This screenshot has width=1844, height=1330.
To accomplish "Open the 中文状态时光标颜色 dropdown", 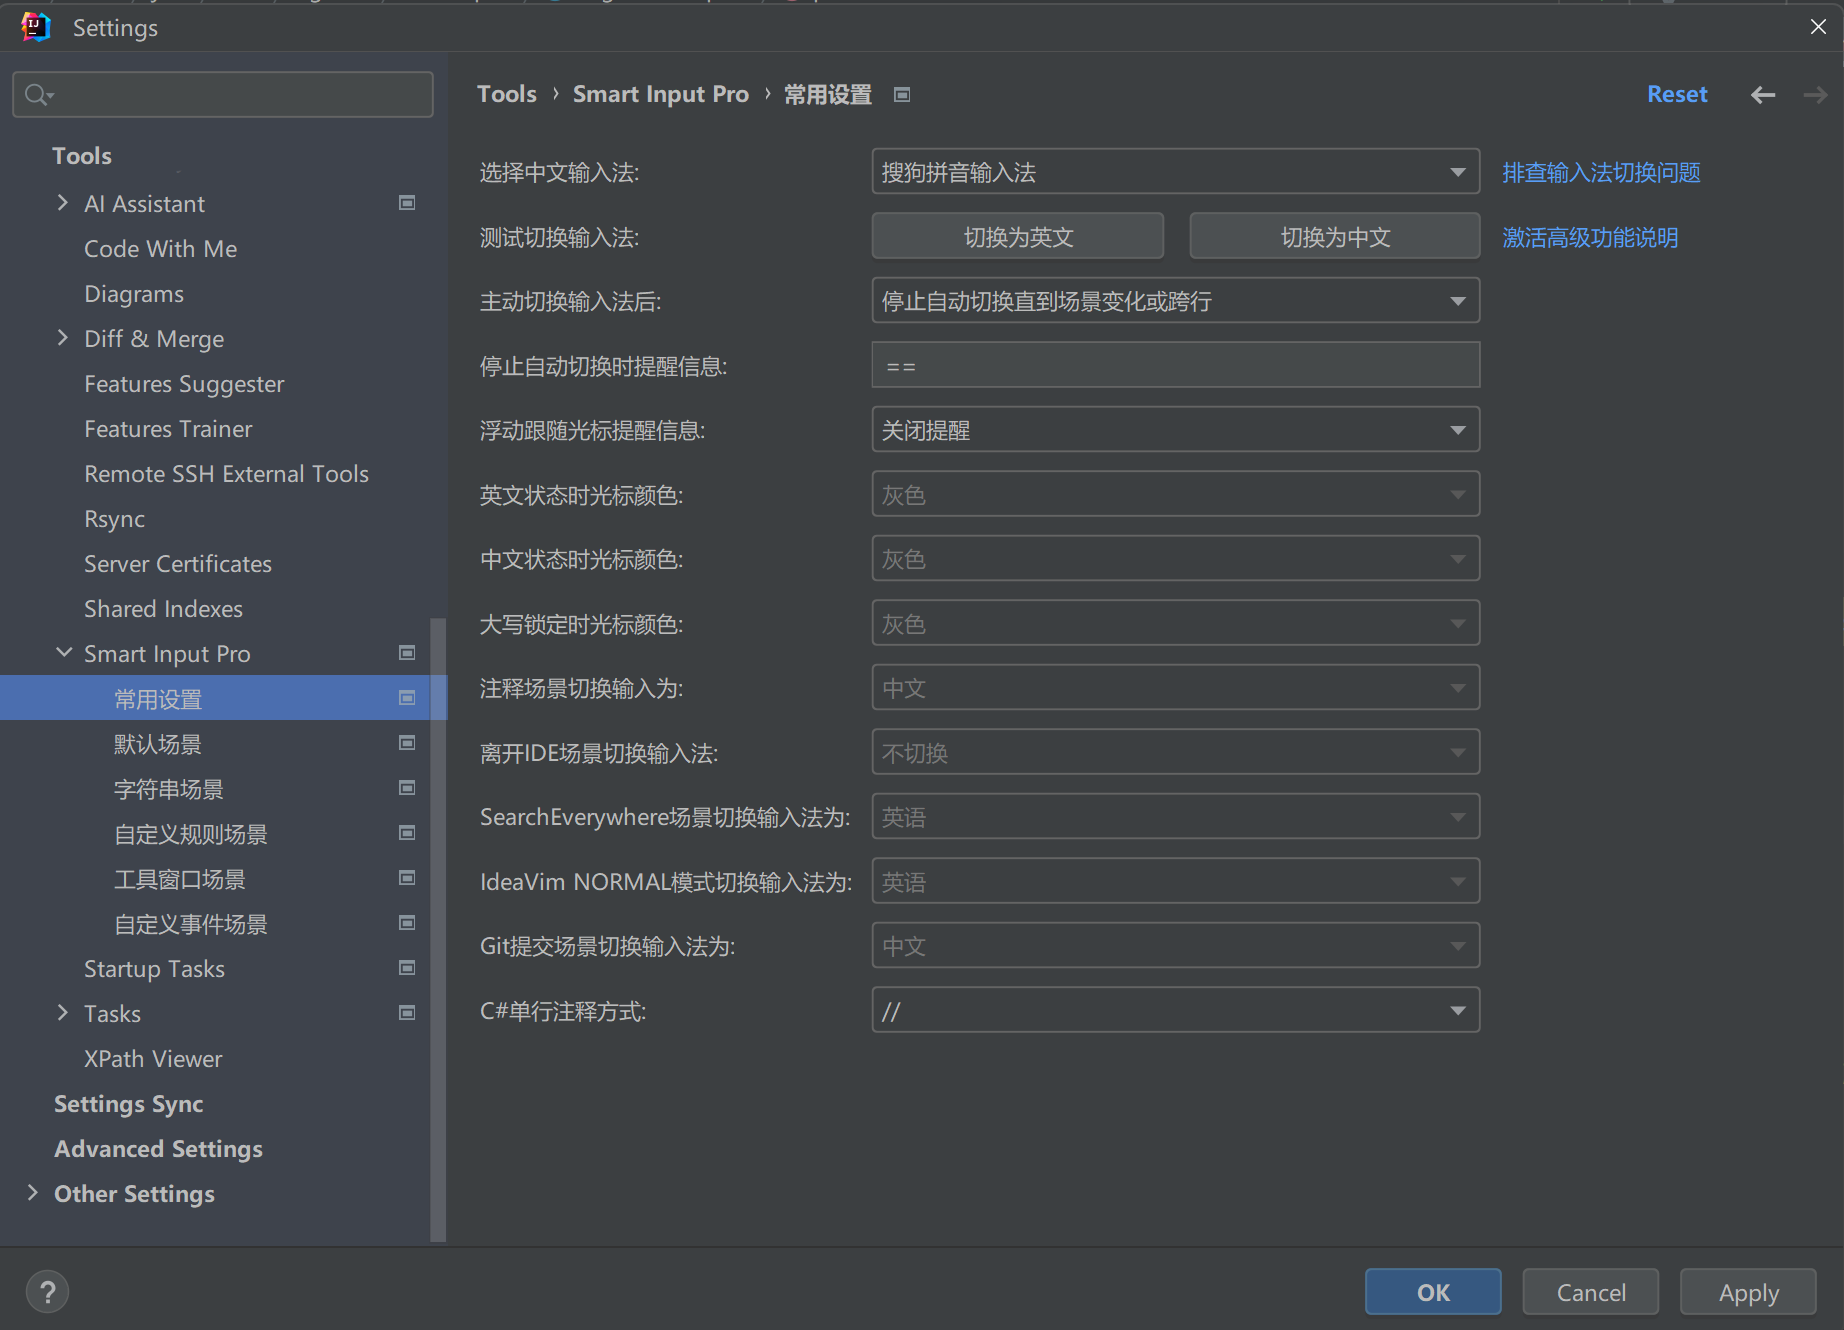I will pyautogui.click(x=1175, y=559).
